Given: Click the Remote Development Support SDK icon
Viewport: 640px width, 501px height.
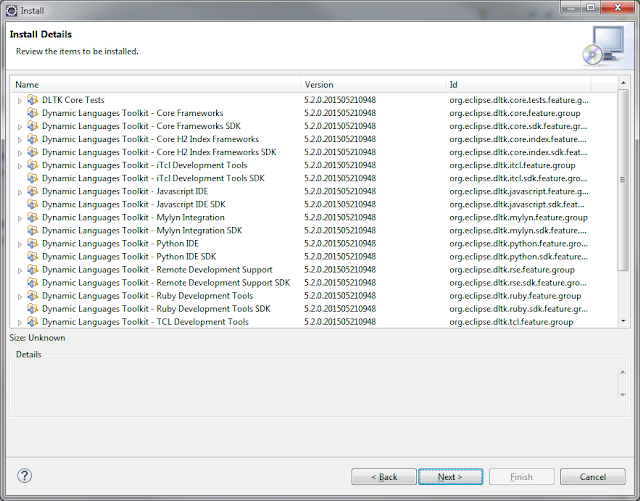Looking at the screenshot, I should point(33,283).
